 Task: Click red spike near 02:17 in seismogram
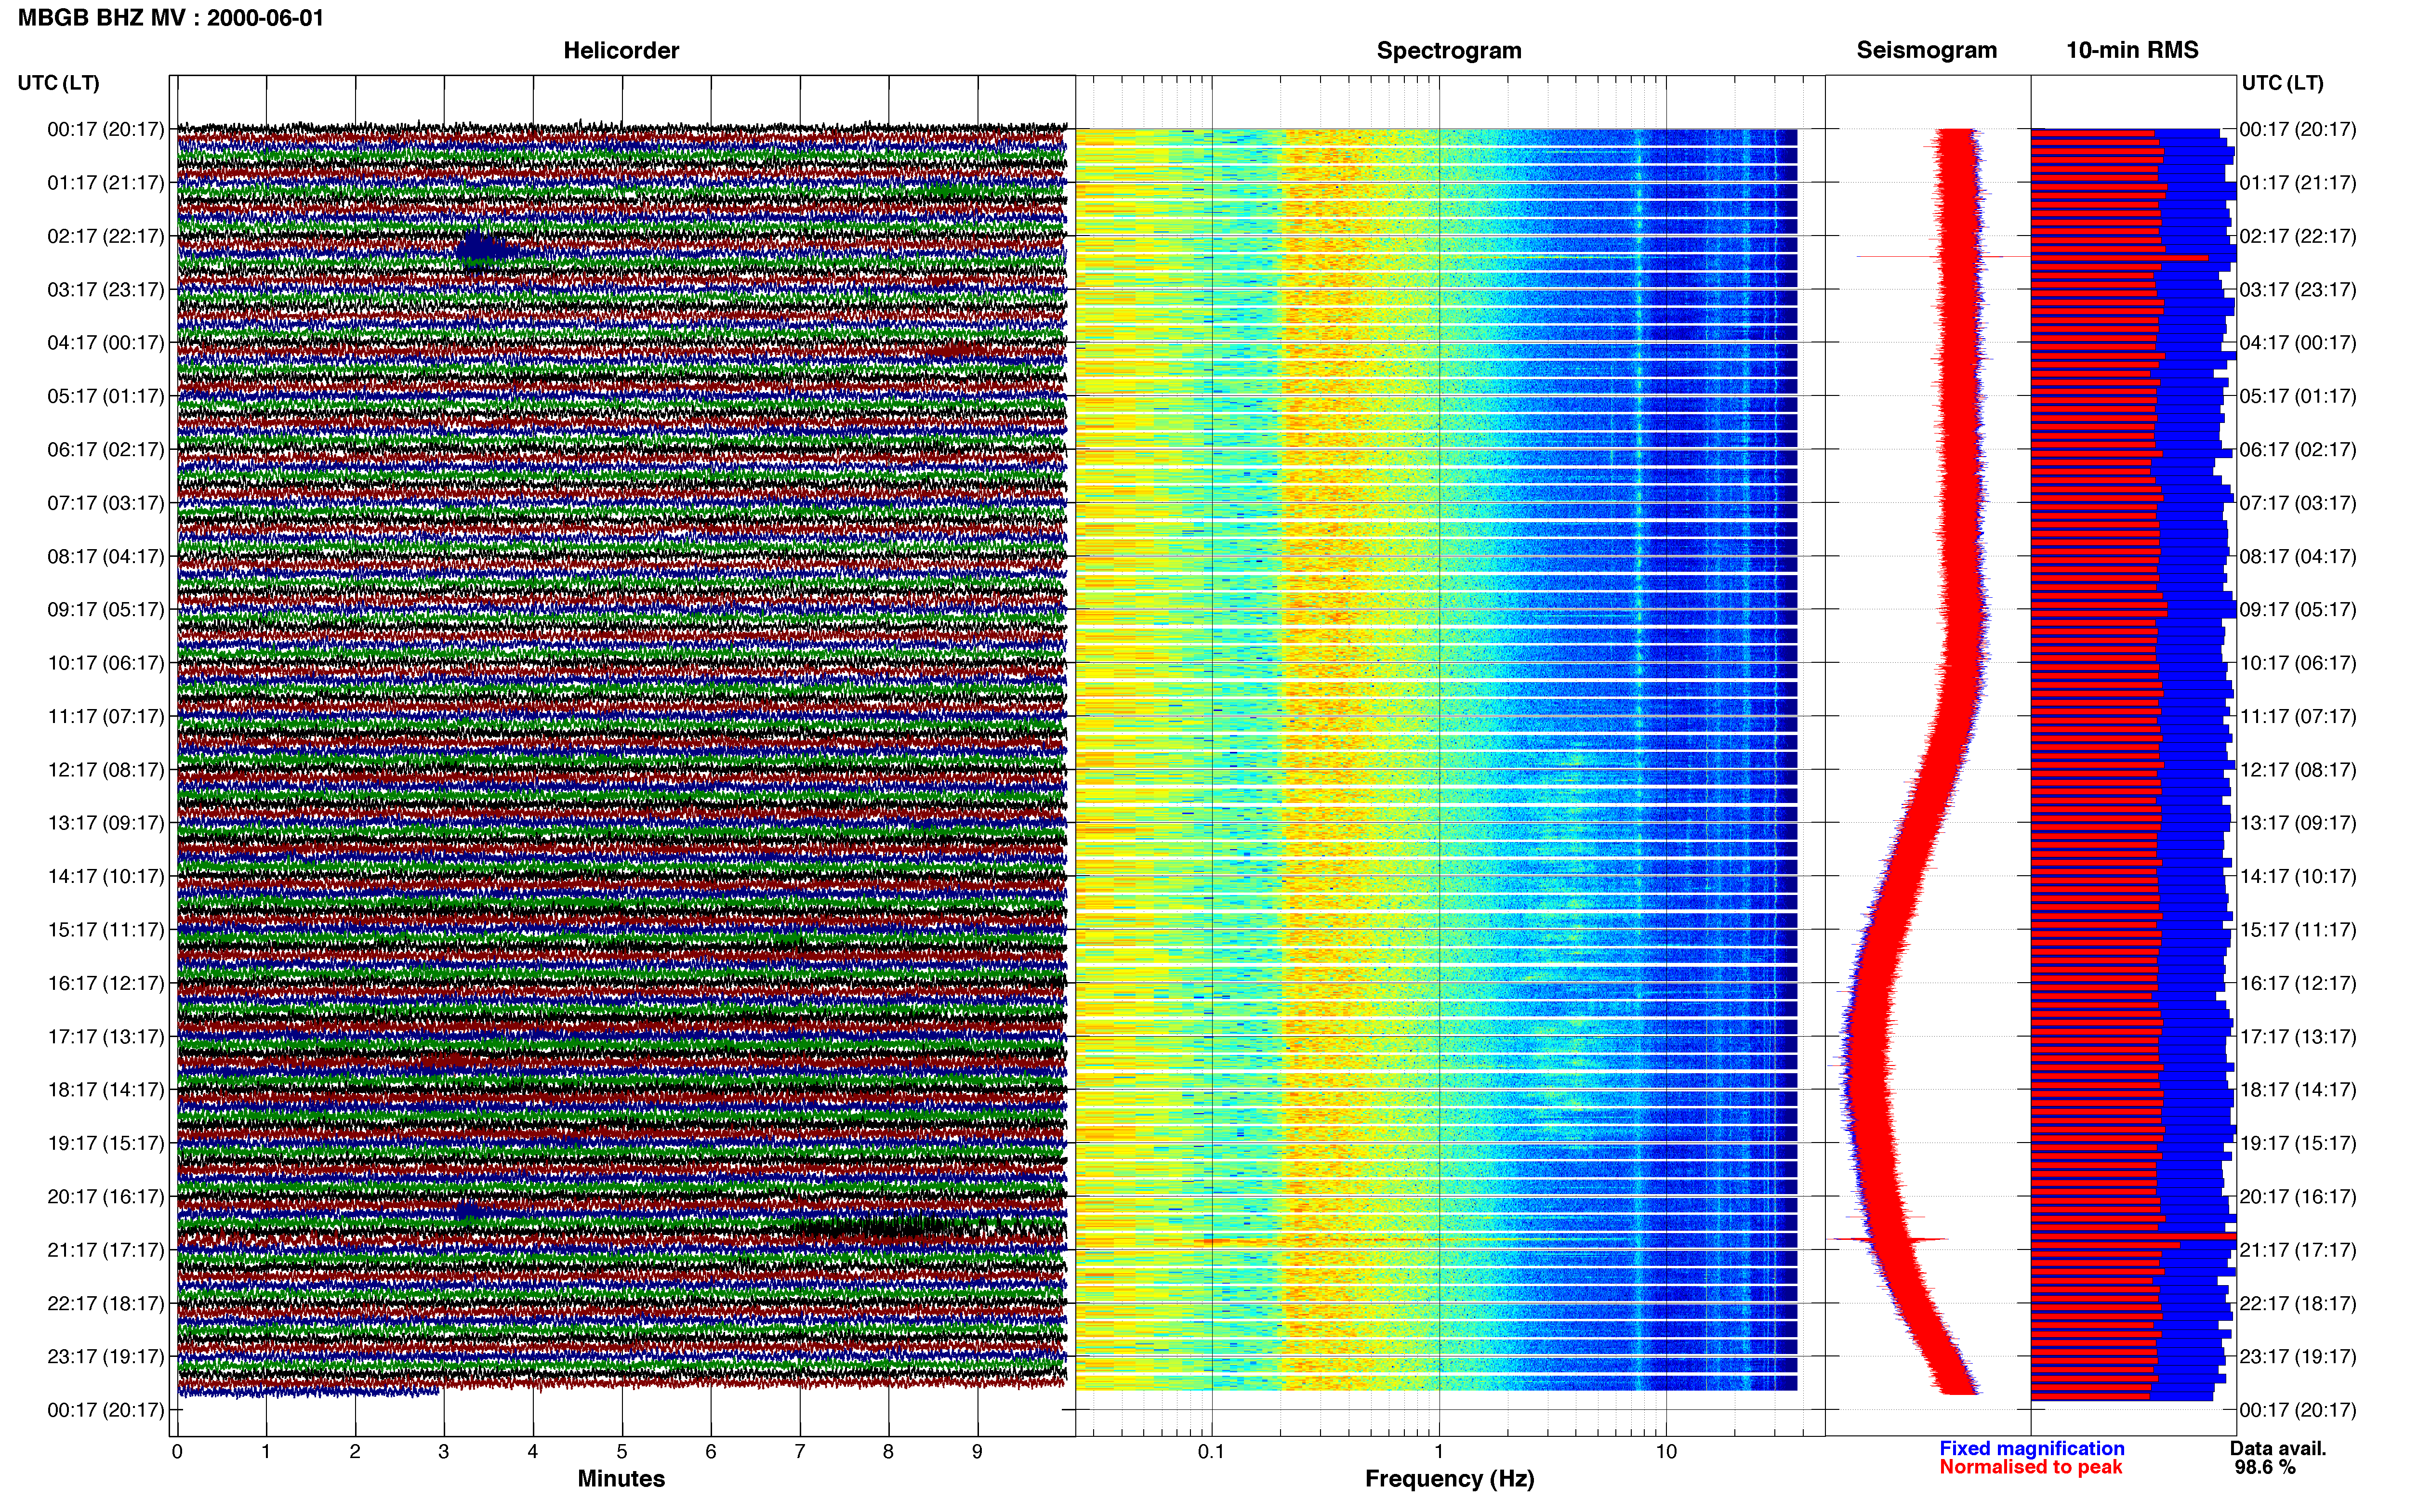(1943, 257)
